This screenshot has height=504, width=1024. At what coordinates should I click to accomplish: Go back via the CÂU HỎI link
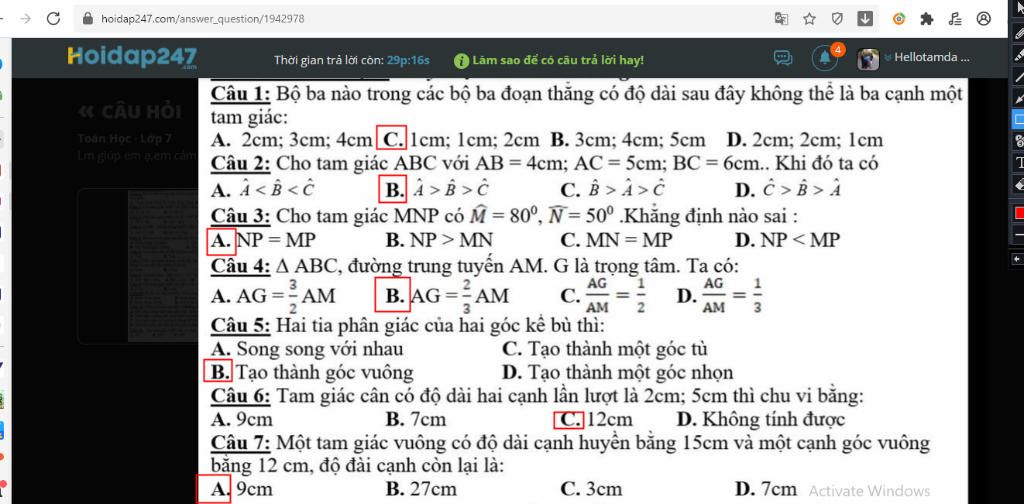(129, 112)
